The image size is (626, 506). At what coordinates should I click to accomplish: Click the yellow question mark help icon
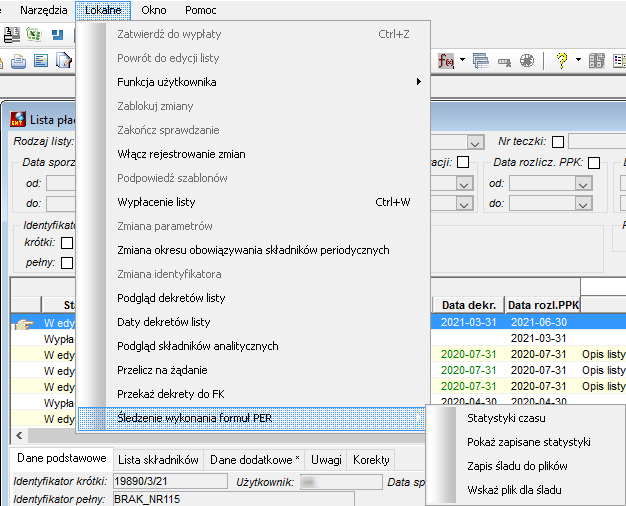pyautogui.click(x=562, y=61)
